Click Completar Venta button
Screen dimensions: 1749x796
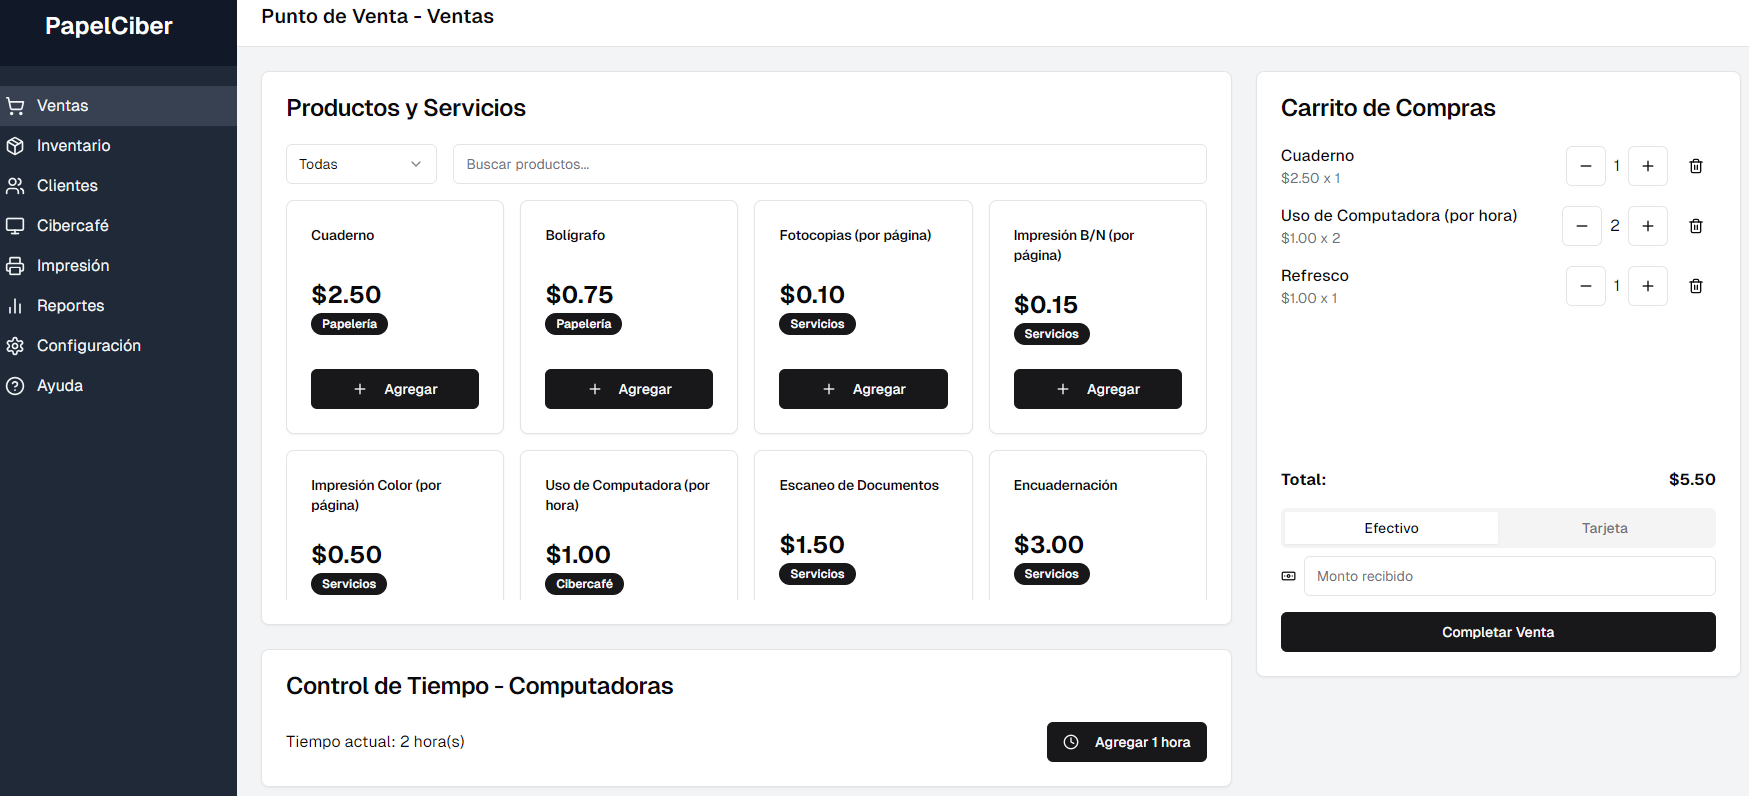pyautogui.click(x=1498, y=632)
